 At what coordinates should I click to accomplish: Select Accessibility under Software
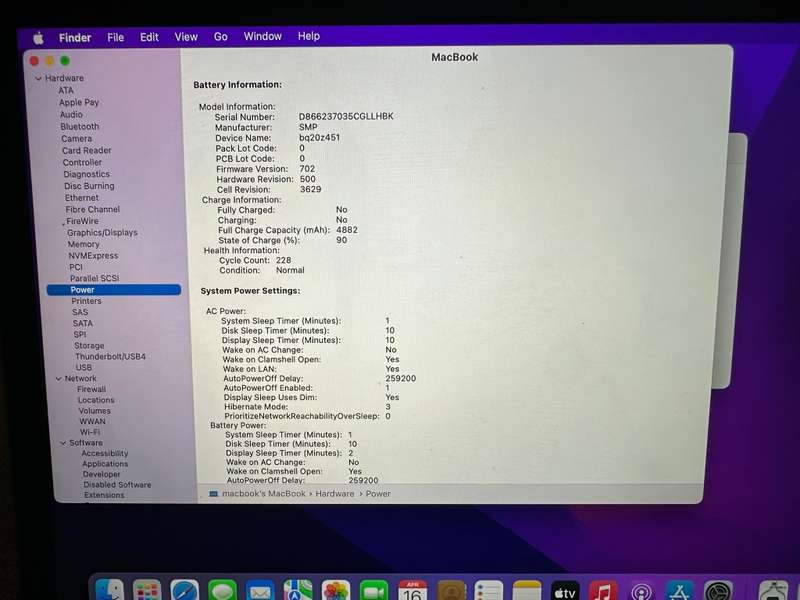(x=105, y=454)
